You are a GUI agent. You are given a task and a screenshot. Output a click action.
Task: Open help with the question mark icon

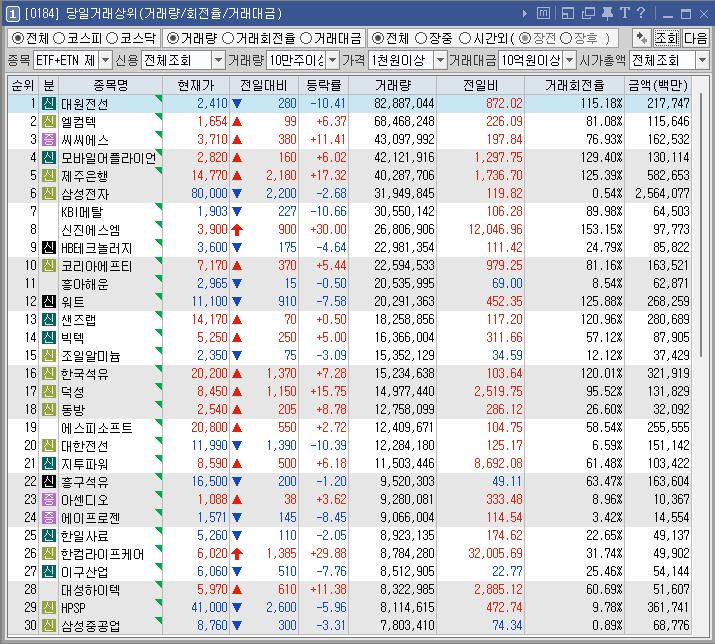pyautogui.click(x=641, y=13)
